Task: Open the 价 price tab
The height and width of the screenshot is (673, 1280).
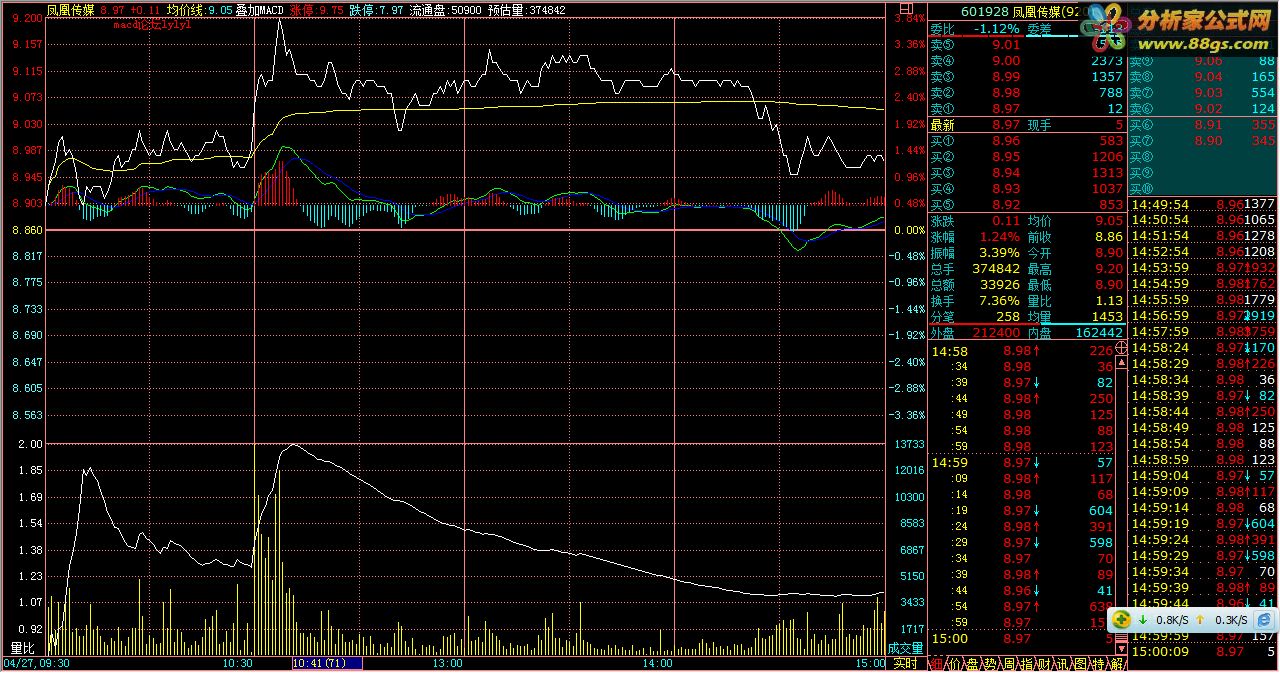Action: 954,663
